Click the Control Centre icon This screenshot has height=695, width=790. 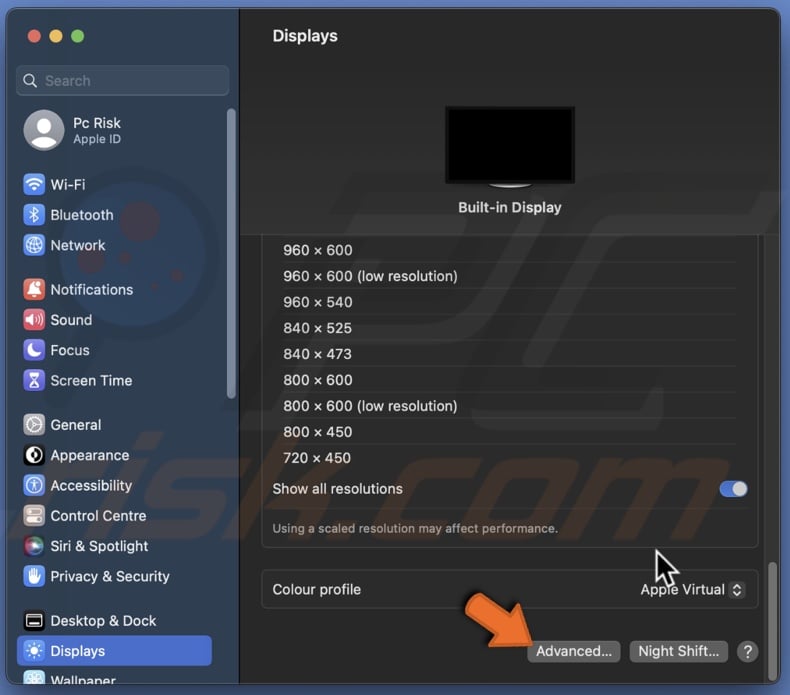[x=34, y=516]
